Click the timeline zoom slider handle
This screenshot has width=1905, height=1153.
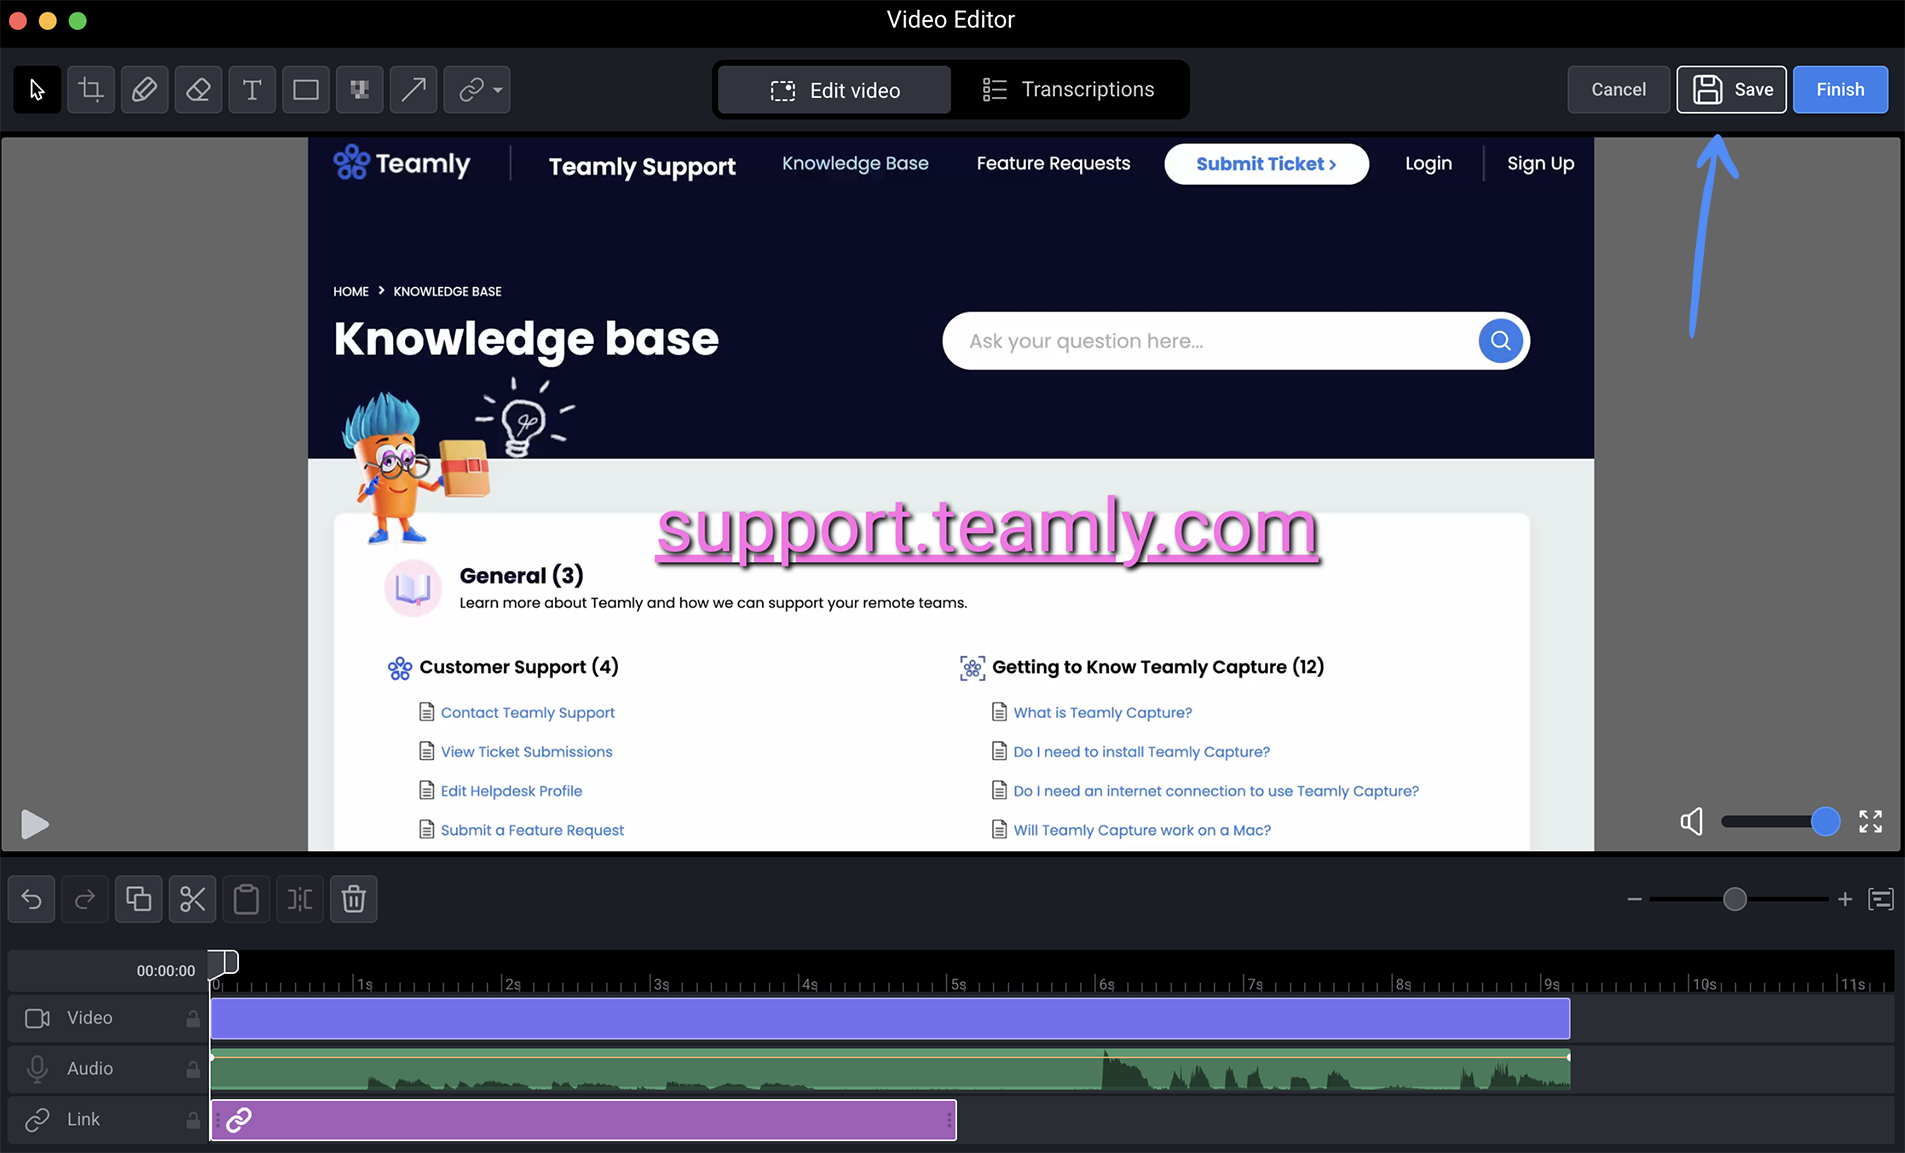(1735, 899)
